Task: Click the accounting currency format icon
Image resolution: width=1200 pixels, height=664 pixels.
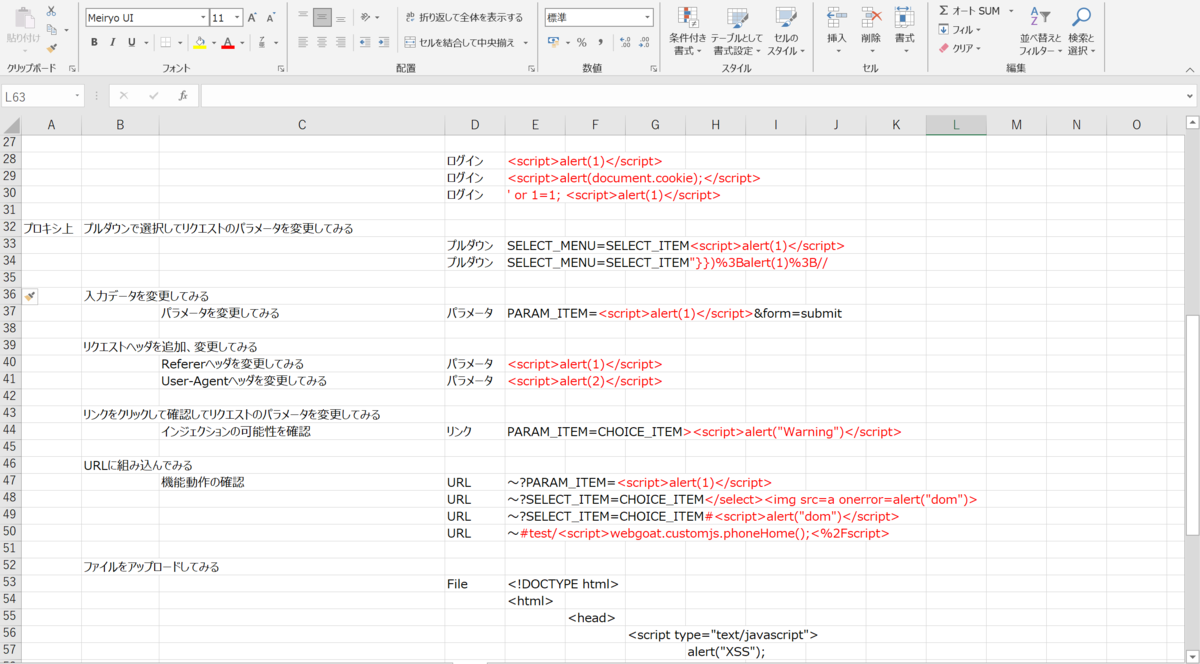Action: click(x=553, y=42)
